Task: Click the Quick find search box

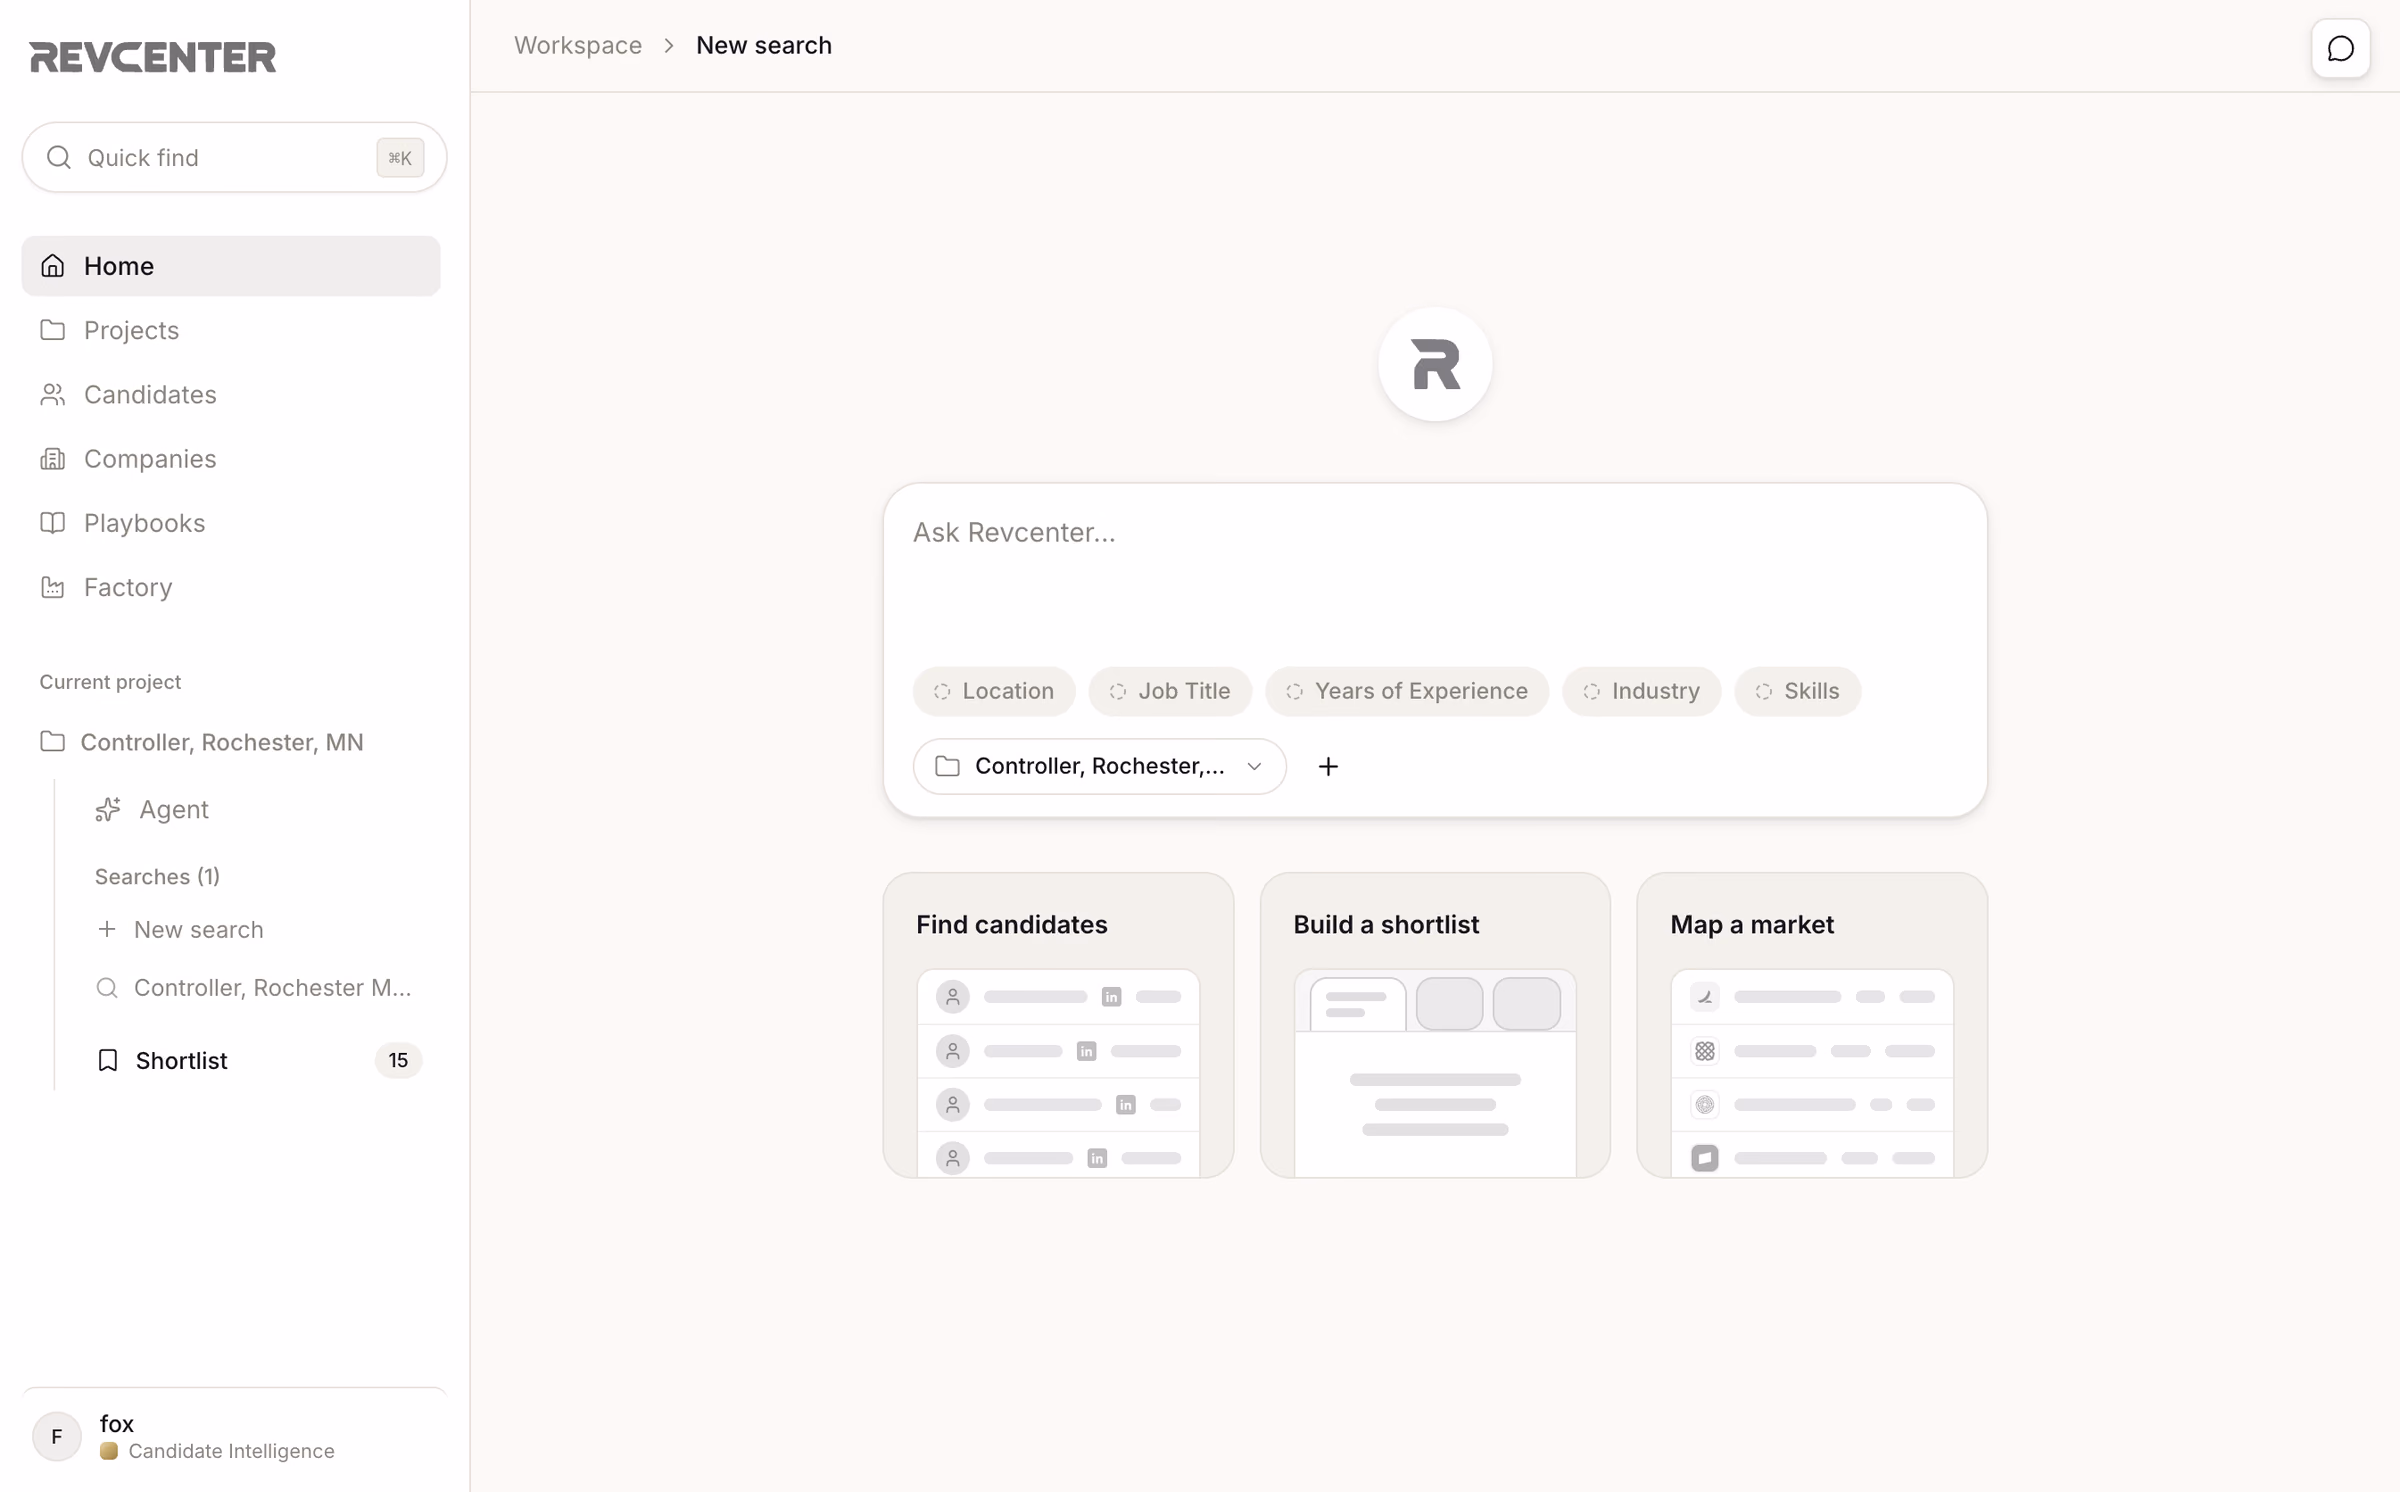Action: [234, 157]
